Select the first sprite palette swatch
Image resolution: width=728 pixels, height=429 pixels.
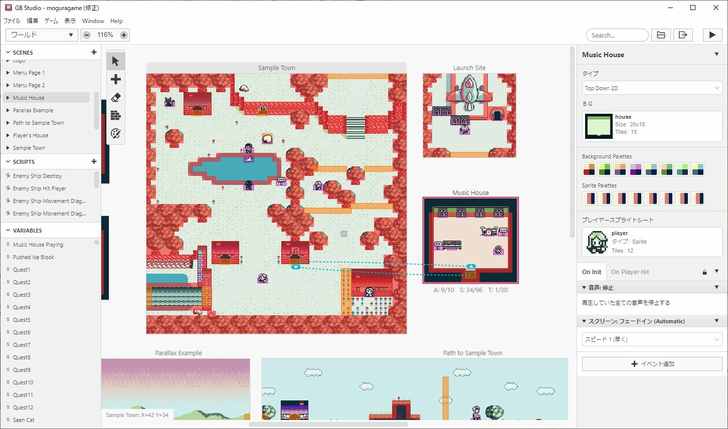[589, 198]
